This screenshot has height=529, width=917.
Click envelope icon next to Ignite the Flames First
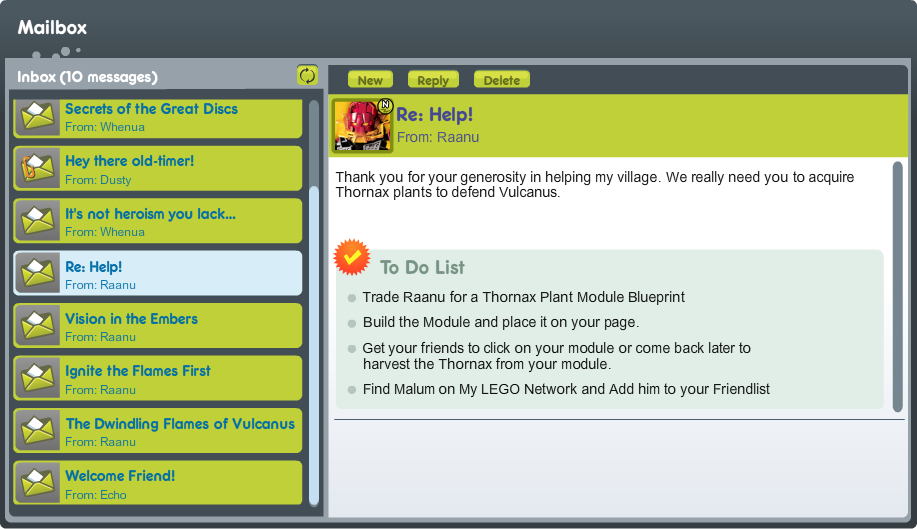37,378
